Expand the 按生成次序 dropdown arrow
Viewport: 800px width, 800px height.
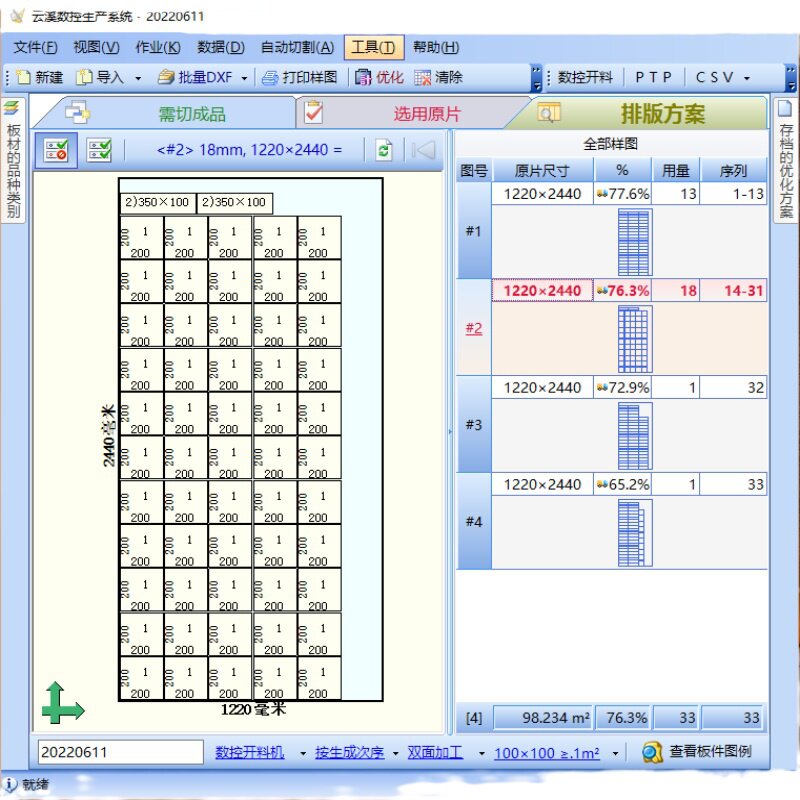[395, 753]
